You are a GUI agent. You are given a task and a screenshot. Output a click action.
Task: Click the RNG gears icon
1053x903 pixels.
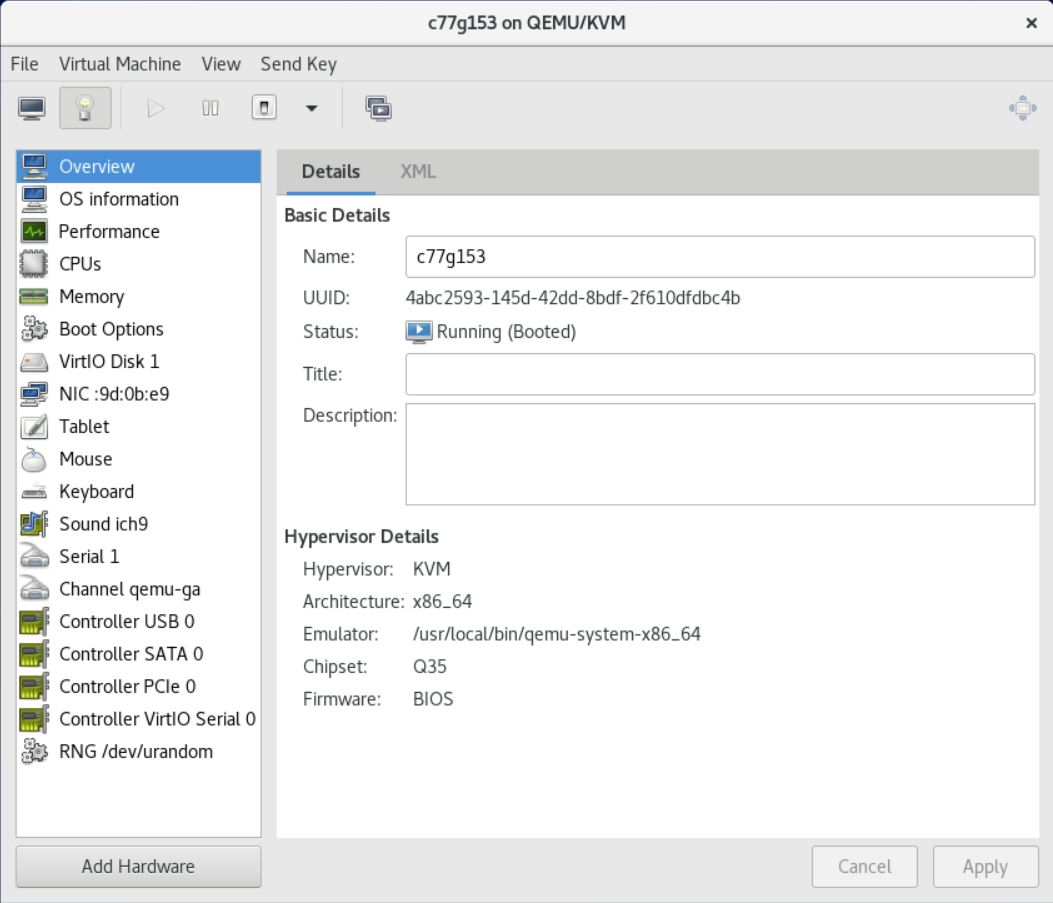point(34,751)
